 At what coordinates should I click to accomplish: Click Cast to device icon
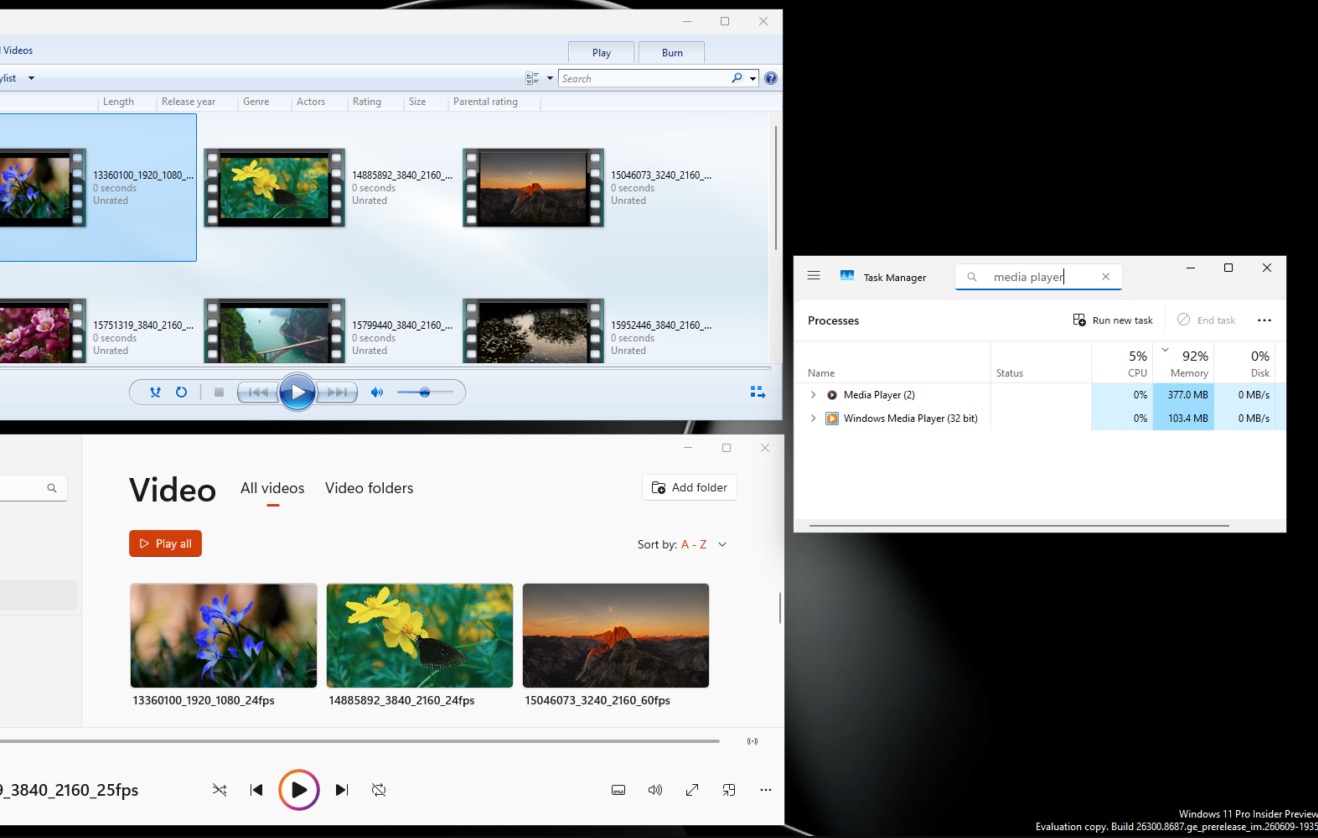752,741
